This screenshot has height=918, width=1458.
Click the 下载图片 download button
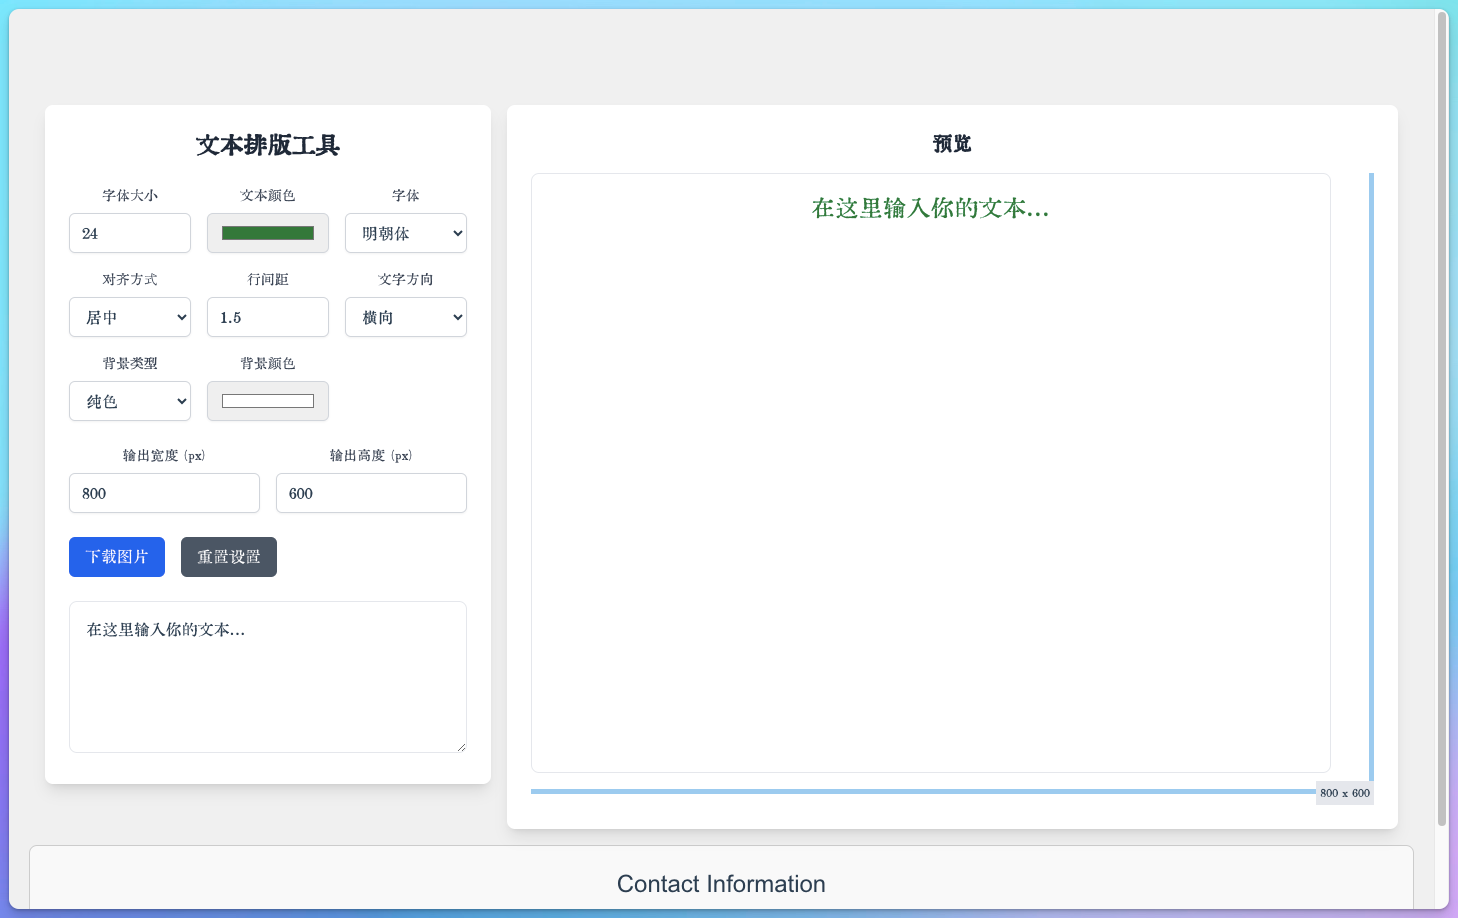[117, 557]
